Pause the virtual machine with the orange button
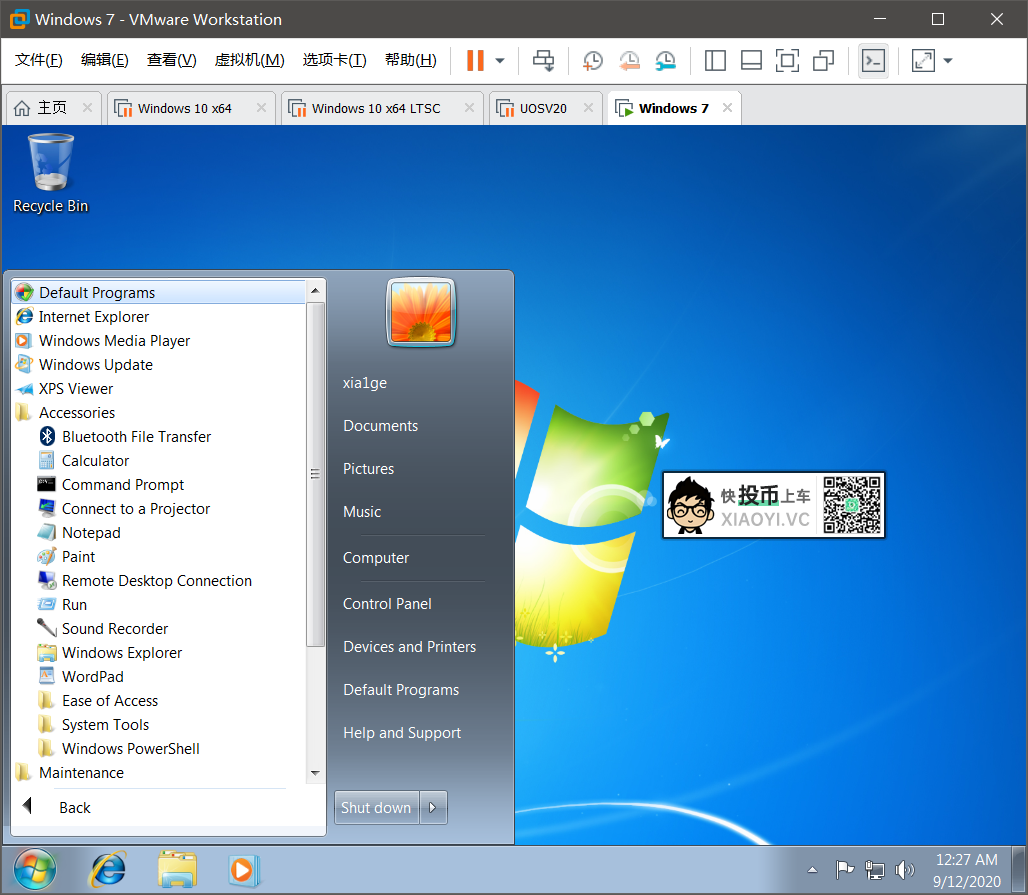1028x895 pixels. pyautogui.click(x=475, y=61)
